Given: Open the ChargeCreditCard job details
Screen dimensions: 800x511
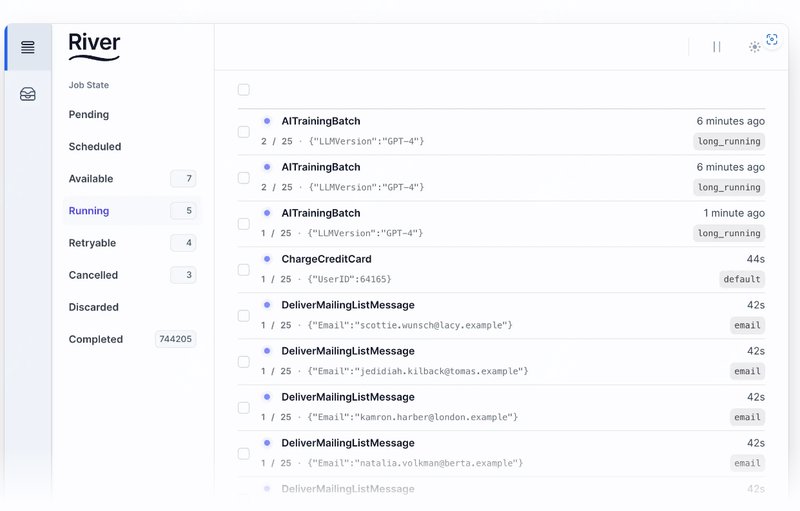Looking at the screenshot, I should pos(326,259).
